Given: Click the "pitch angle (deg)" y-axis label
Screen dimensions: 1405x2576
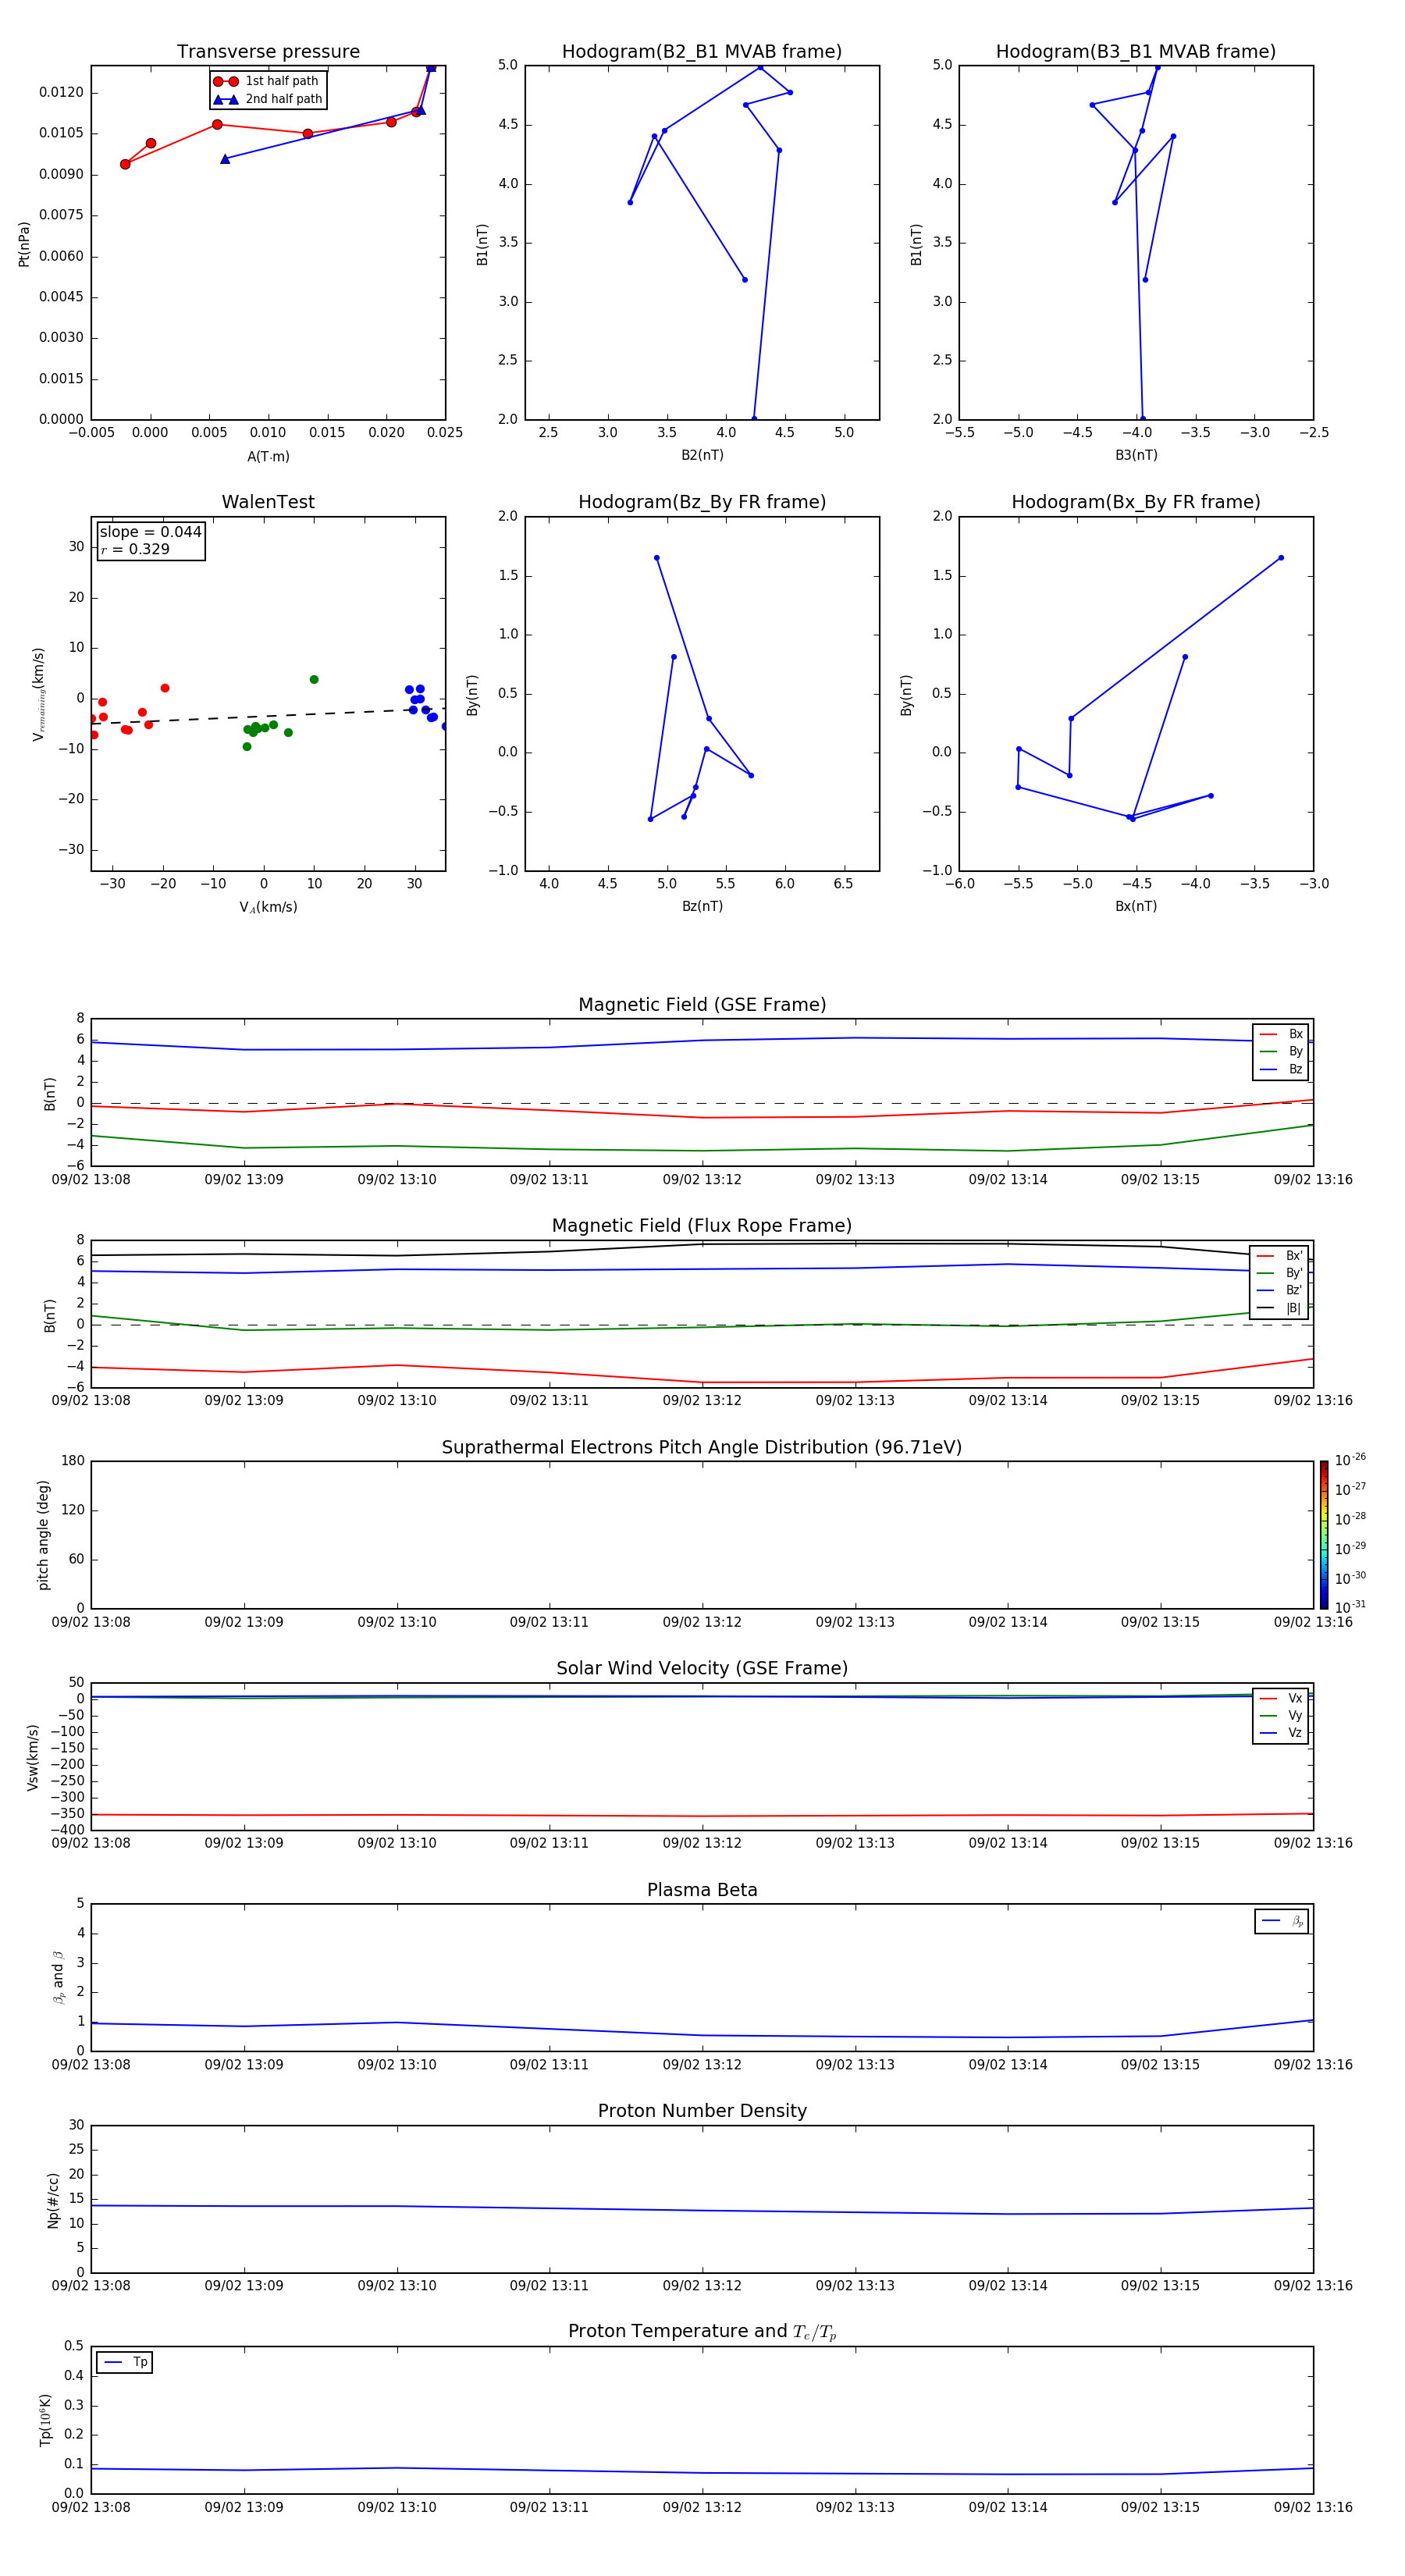Looking at the screenshot, I should 43,1535.
